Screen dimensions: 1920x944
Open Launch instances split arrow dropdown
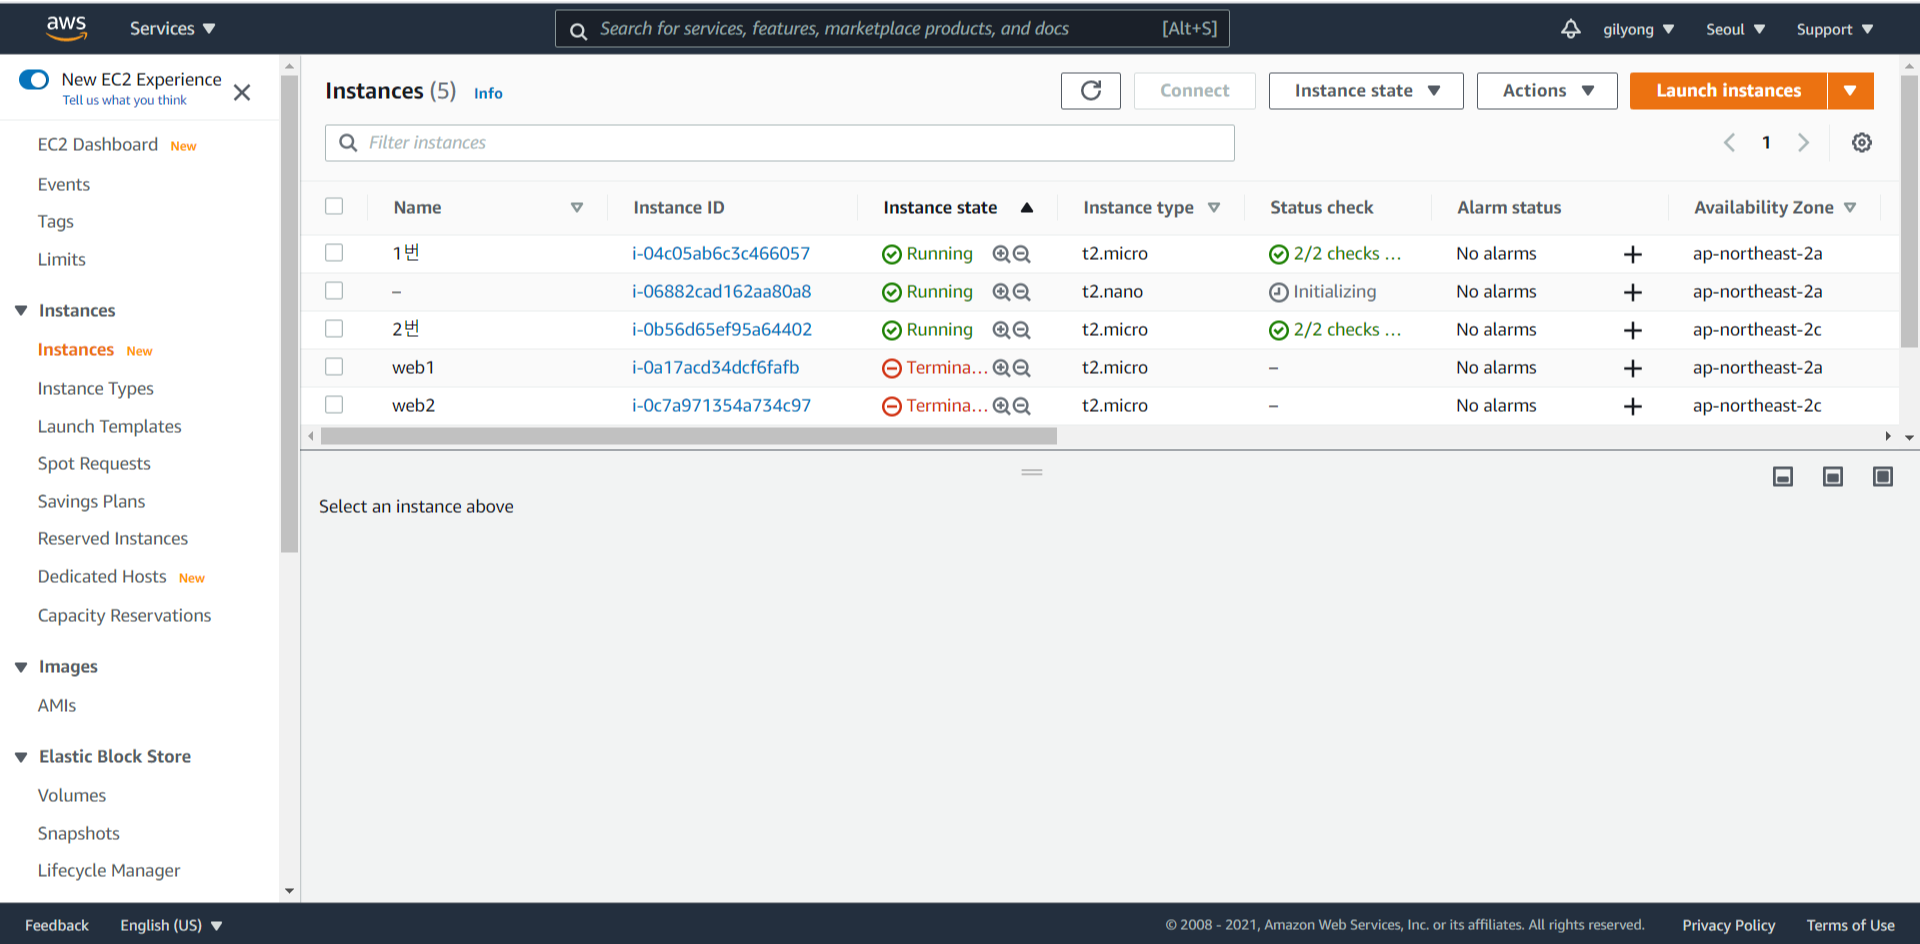click(1851, 91)
